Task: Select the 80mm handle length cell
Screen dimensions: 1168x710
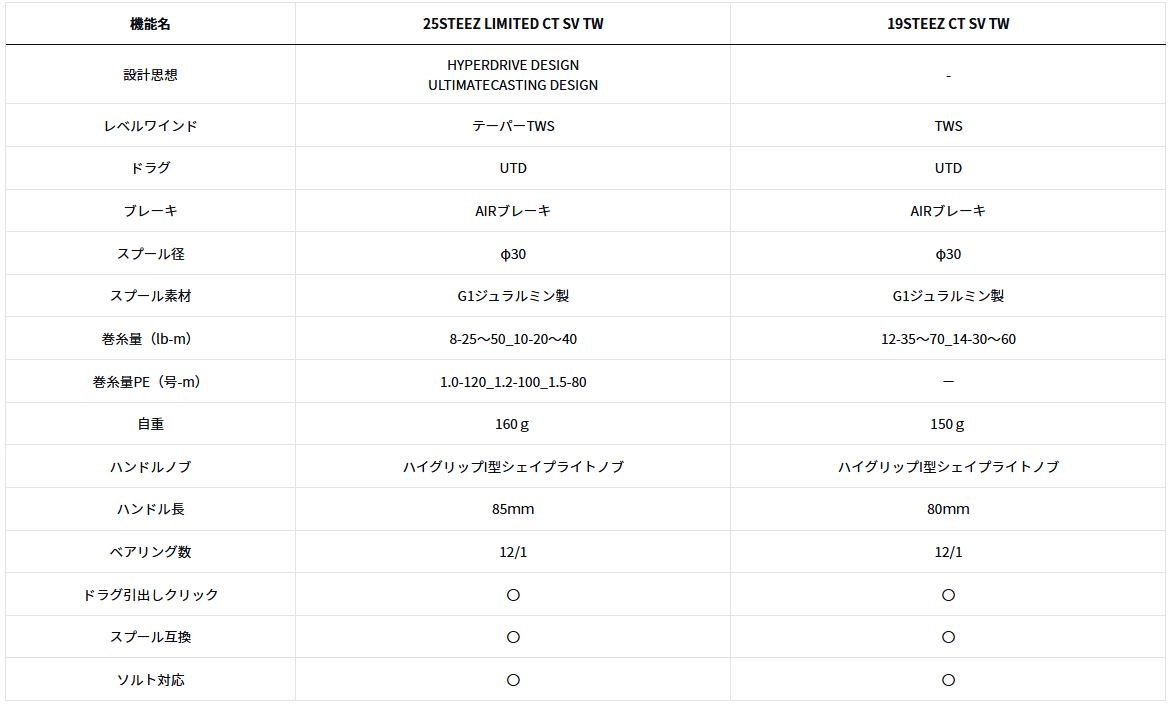Action: tap(948, 509)
